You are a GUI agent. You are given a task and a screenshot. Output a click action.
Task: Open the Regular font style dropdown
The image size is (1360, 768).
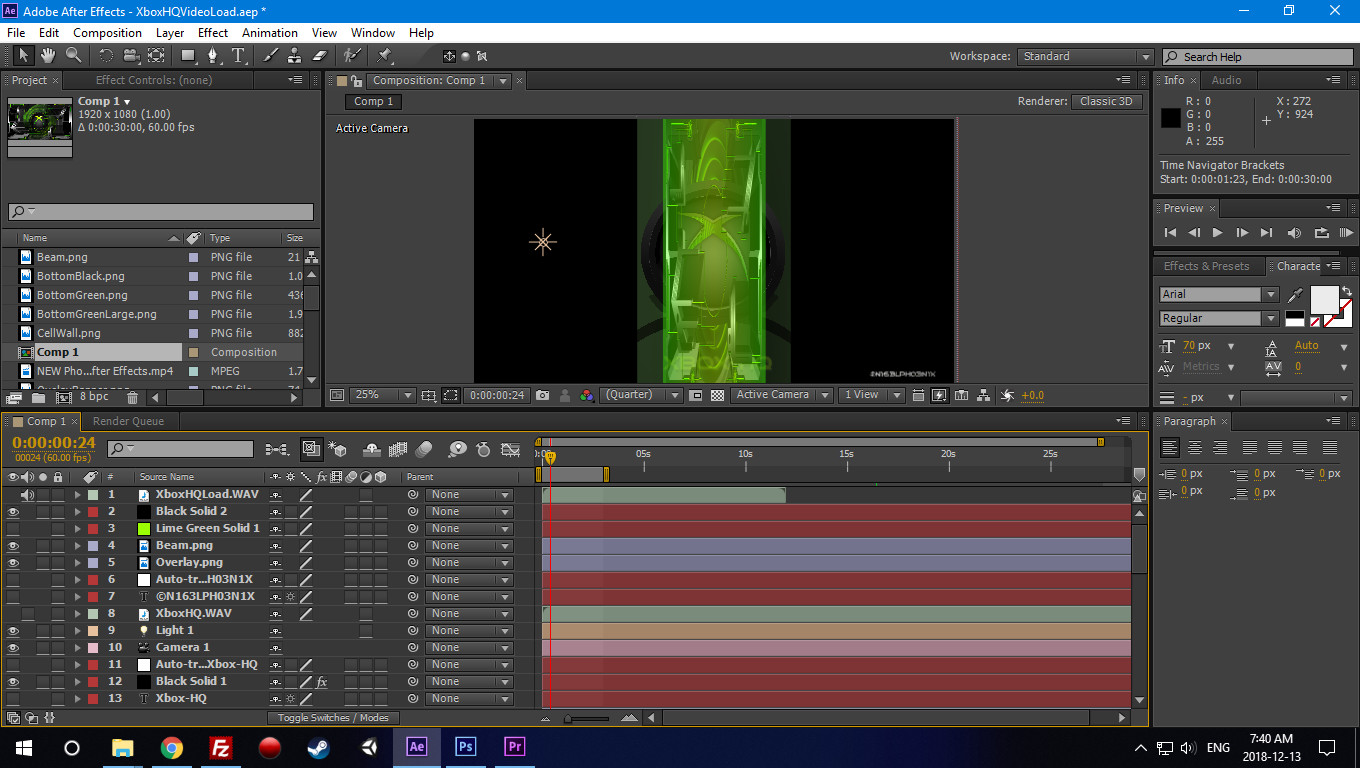(1219, 318)
